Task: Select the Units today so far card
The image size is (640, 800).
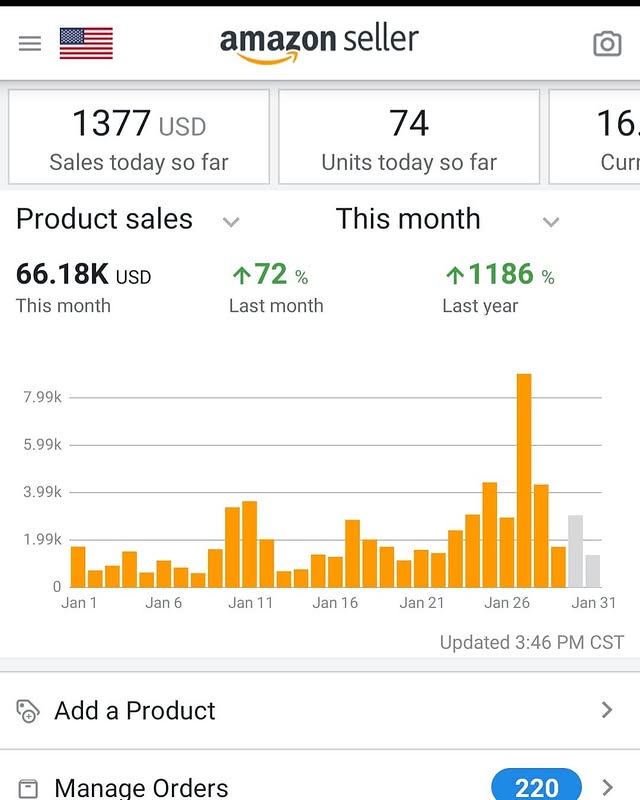Action: coord(408,136)
